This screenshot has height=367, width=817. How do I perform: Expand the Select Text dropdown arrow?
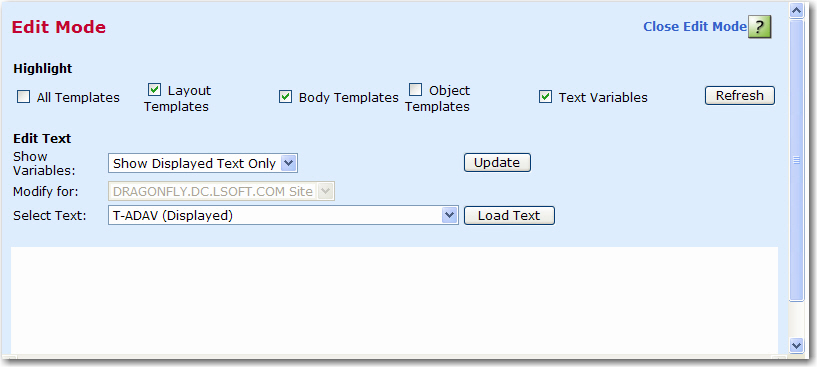449,215
